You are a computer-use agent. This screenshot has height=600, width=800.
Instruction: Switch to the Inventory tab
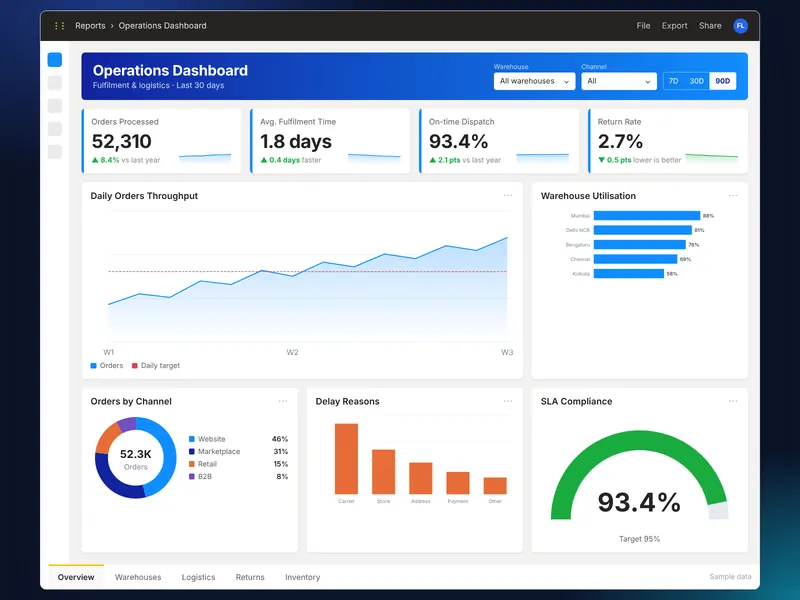point(303,577)
